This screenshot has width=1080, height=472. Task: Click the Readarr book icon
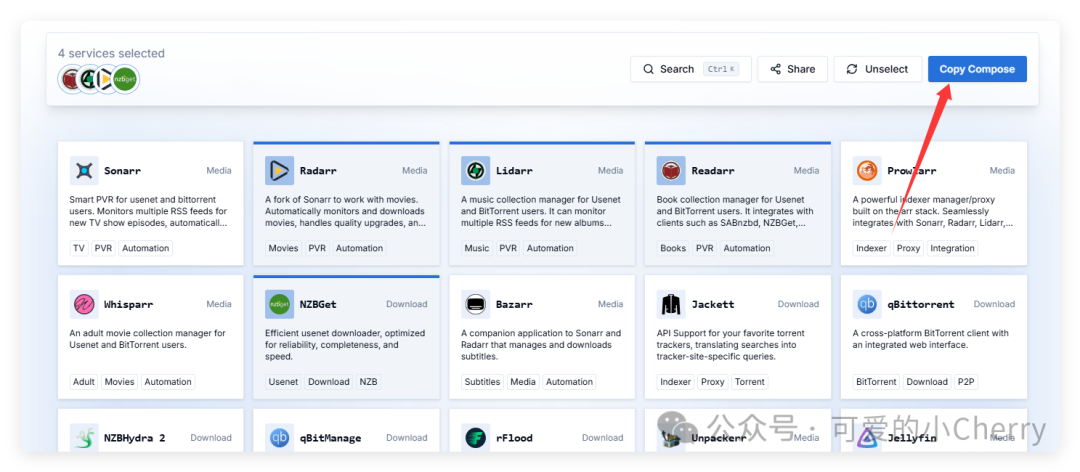pyautogui.click(x=671, y=170)
